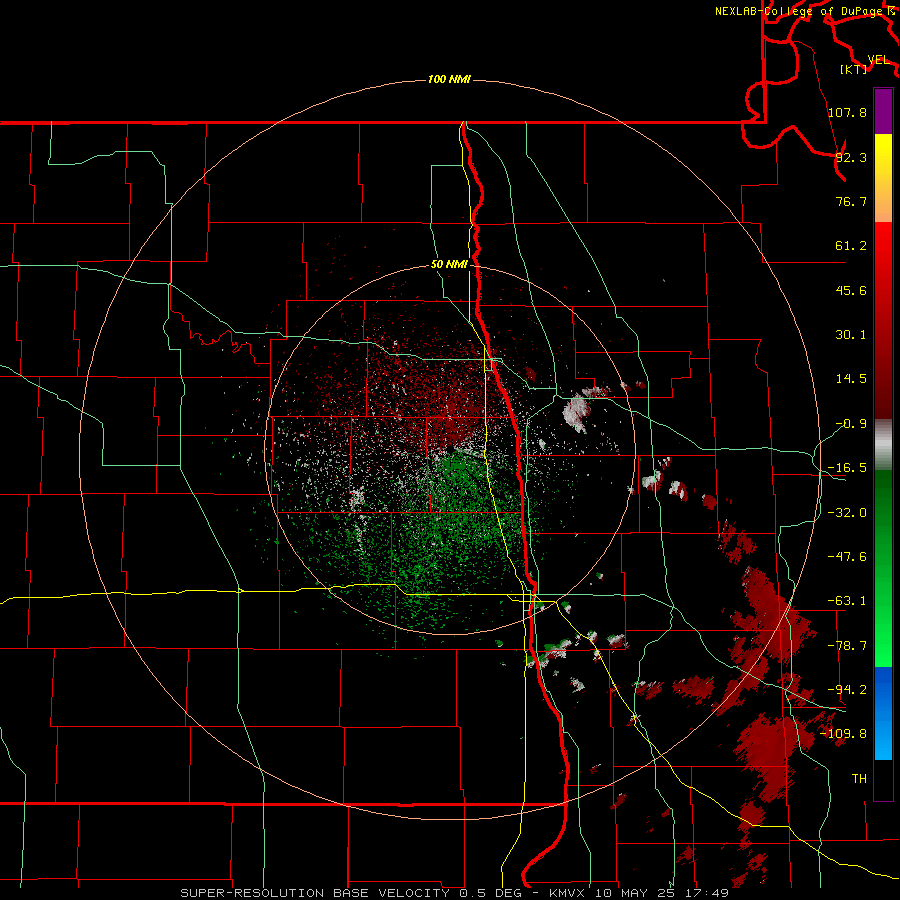Click the 45.6 value on velocity scale
Viewport: 900px width, 900px height.
click(x=851, y=290)
